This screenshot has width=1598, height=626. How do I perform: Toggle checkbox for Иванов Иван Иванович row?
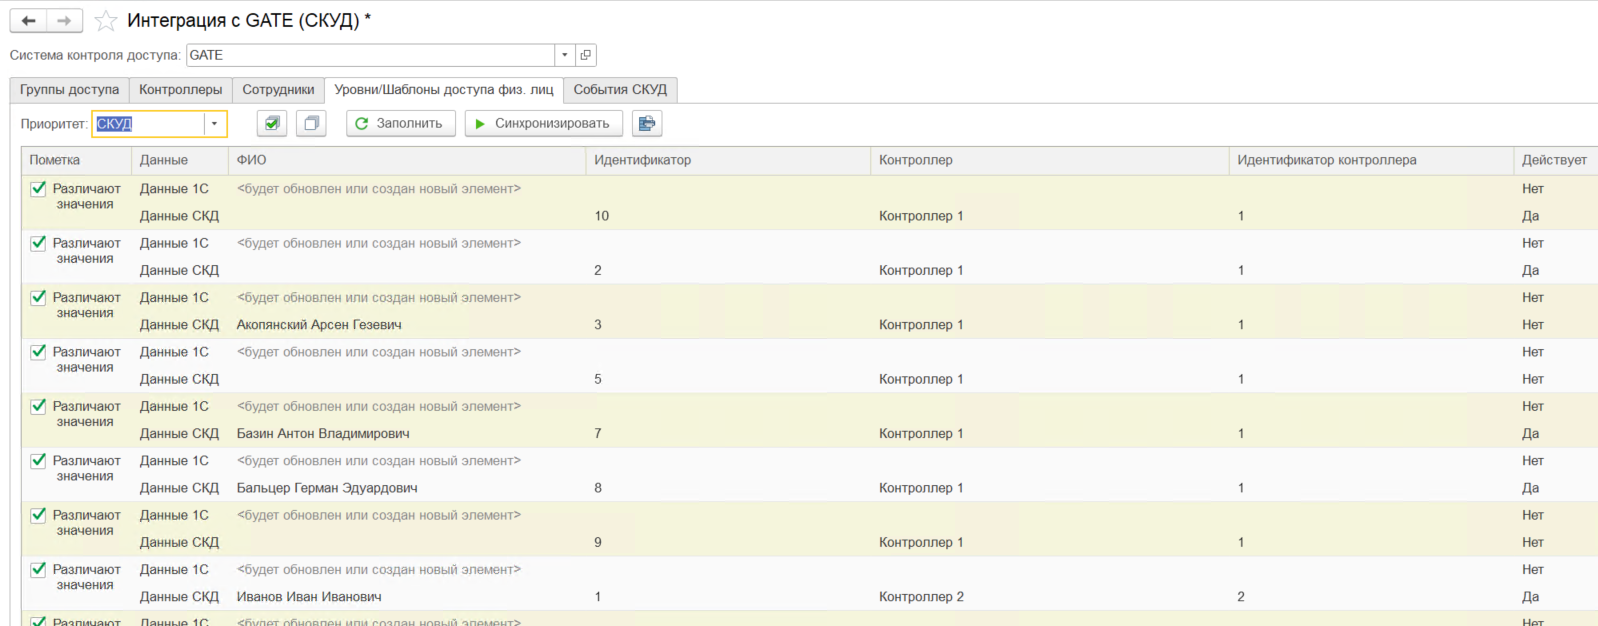(x=39, y=570)
